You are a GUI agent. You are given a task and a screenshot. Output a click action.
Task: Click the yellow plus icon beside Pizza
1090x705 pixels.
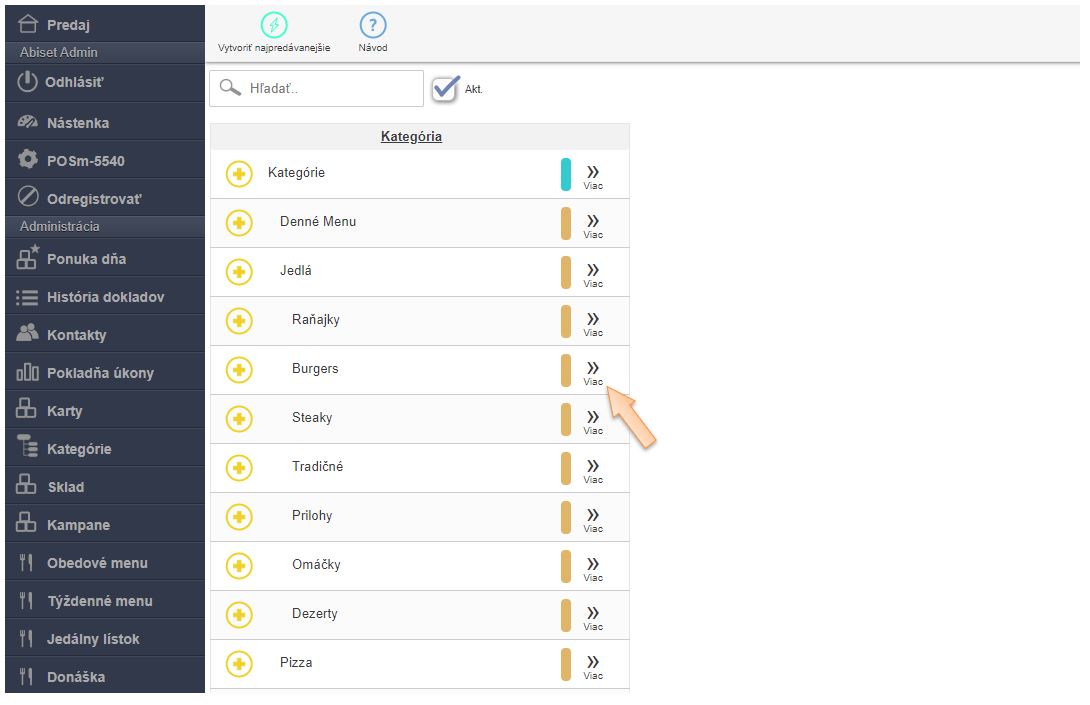tap(239, 664)
